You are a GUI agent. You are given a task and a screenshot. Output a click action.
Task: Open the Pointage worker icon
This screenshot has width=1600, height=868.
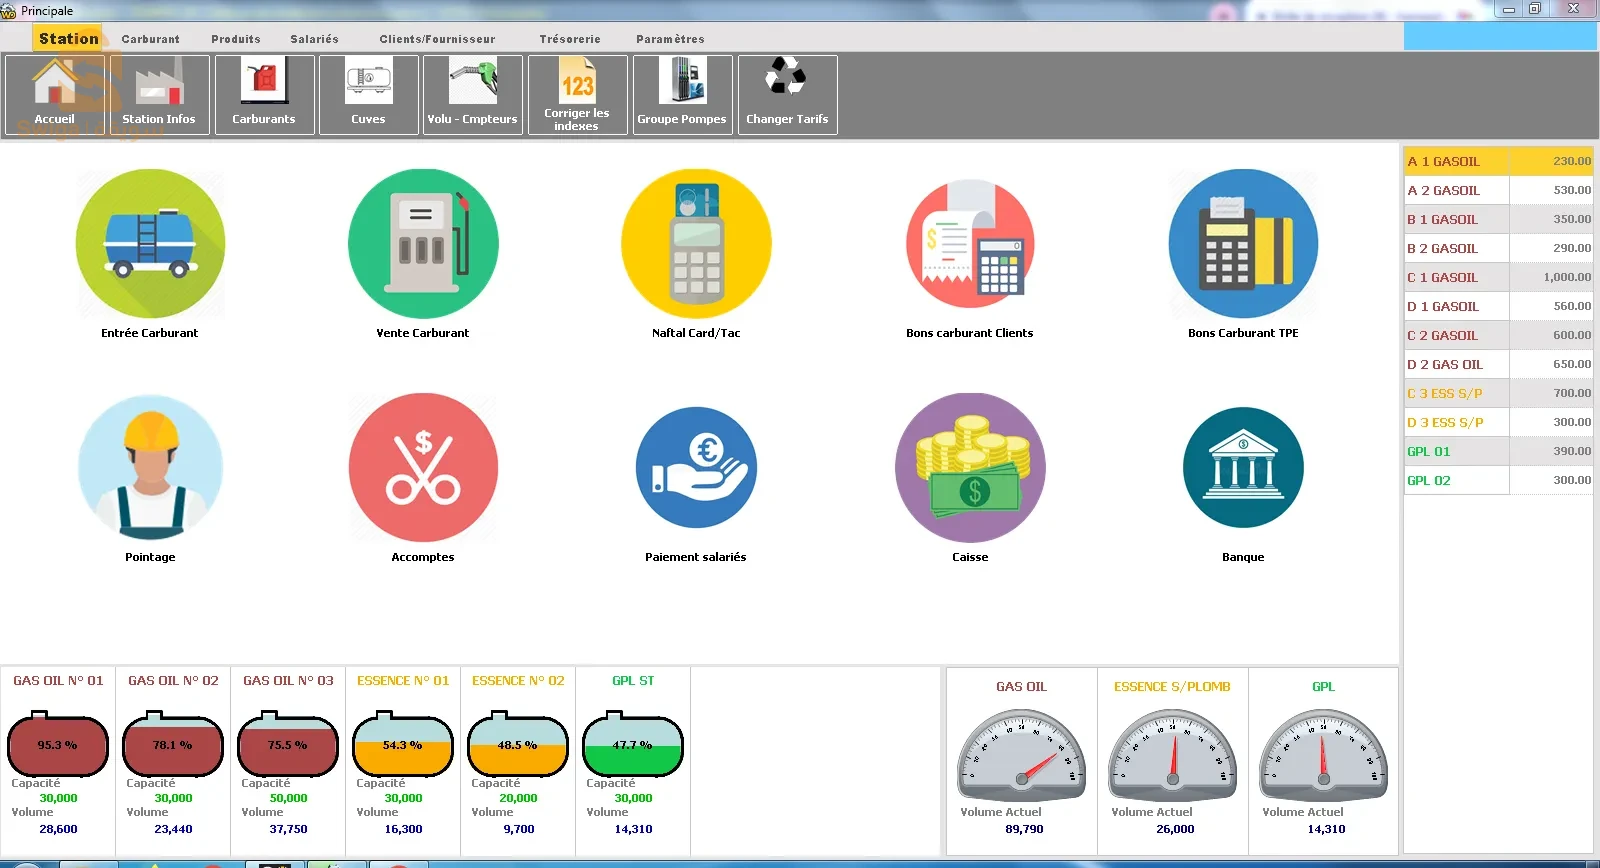coord(150,468)
